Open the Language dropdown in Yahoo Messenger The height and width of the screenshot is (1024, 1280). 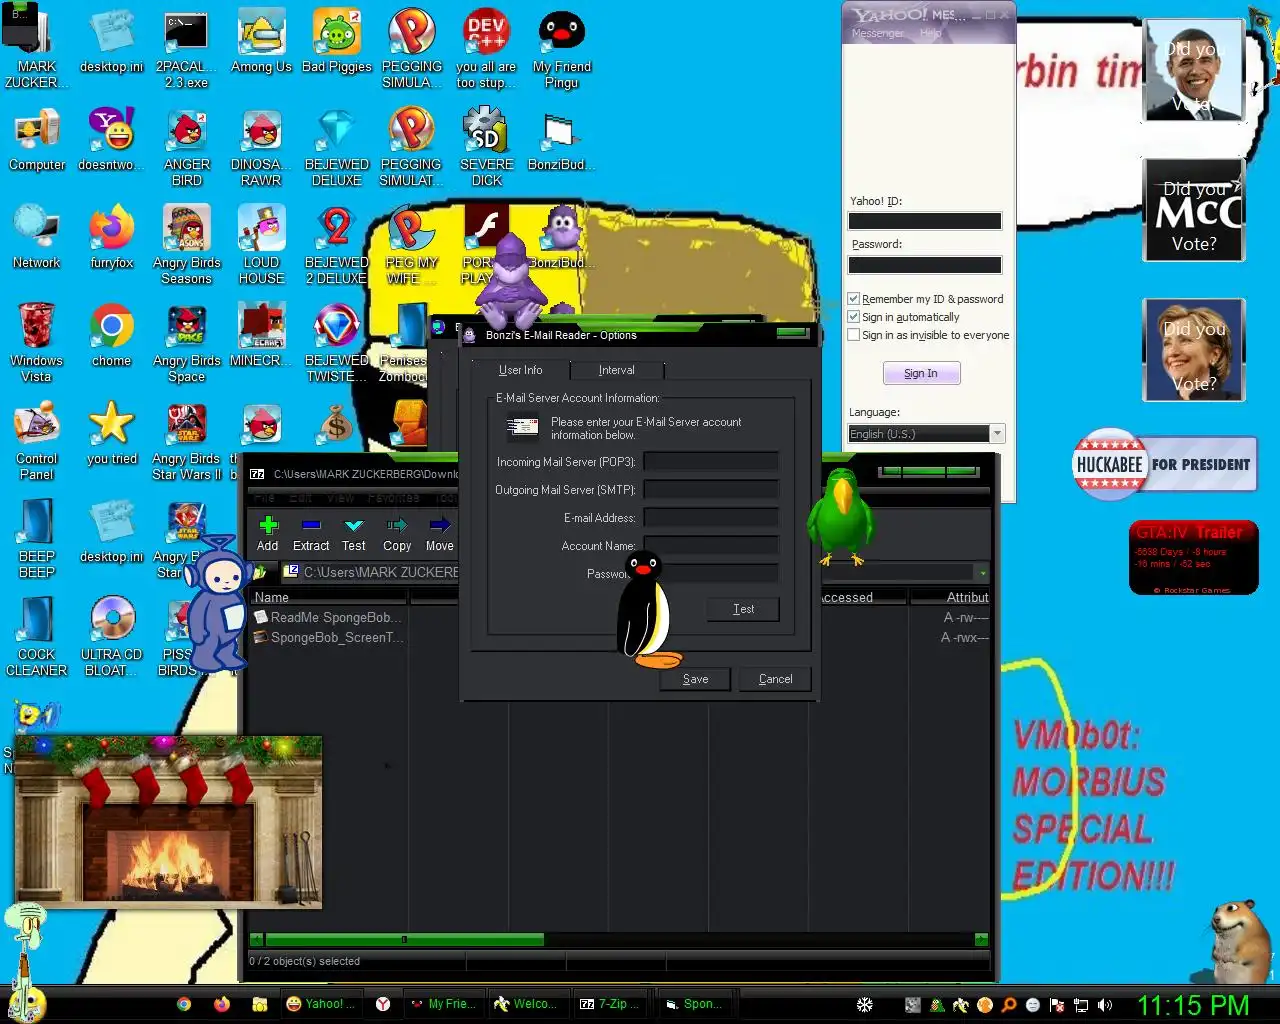tap(997, 433)
